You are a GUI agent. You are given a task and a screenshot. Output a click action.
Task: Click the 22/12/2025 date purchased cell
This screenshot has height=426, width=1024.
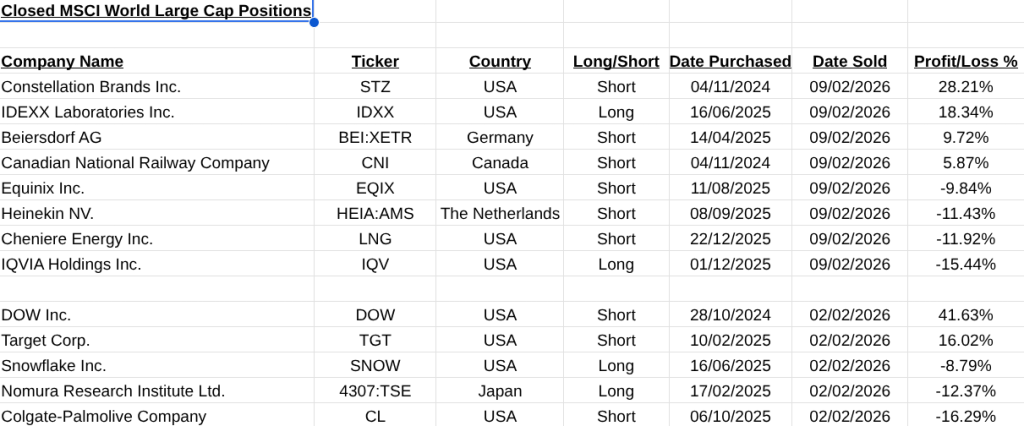pos(730,239)
